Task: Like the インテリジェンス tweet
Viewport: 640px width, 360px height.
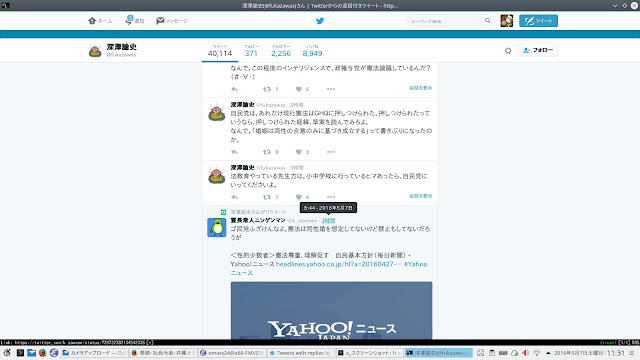Action: (x=299, y=89)
